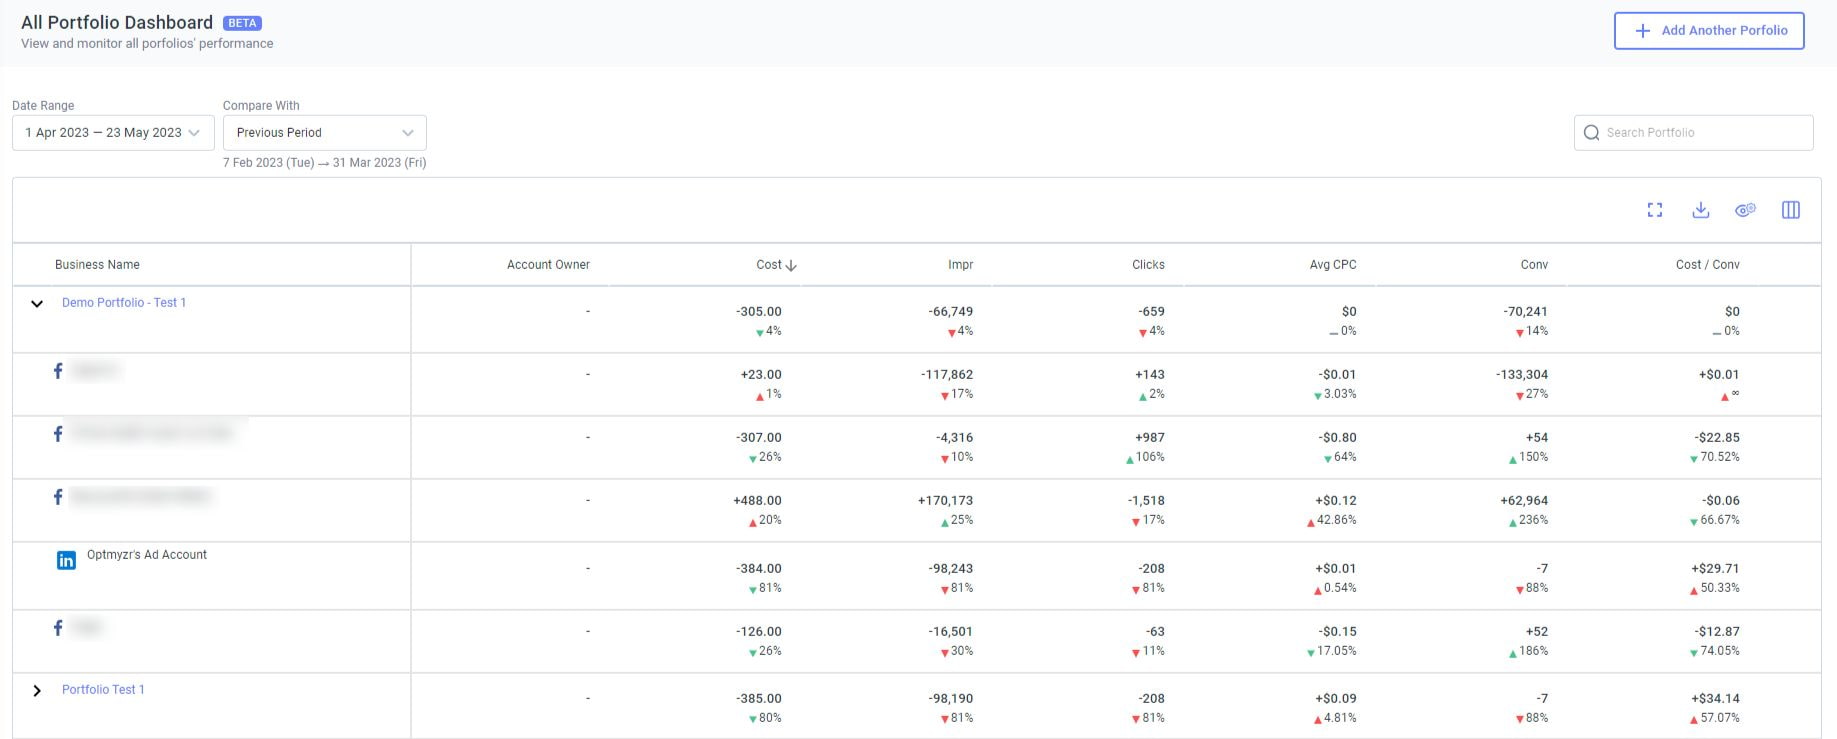The height and width of the screenshot is (739, 1837).
Task: Click the search magnifier icon
Action: tap(1591, 133)
